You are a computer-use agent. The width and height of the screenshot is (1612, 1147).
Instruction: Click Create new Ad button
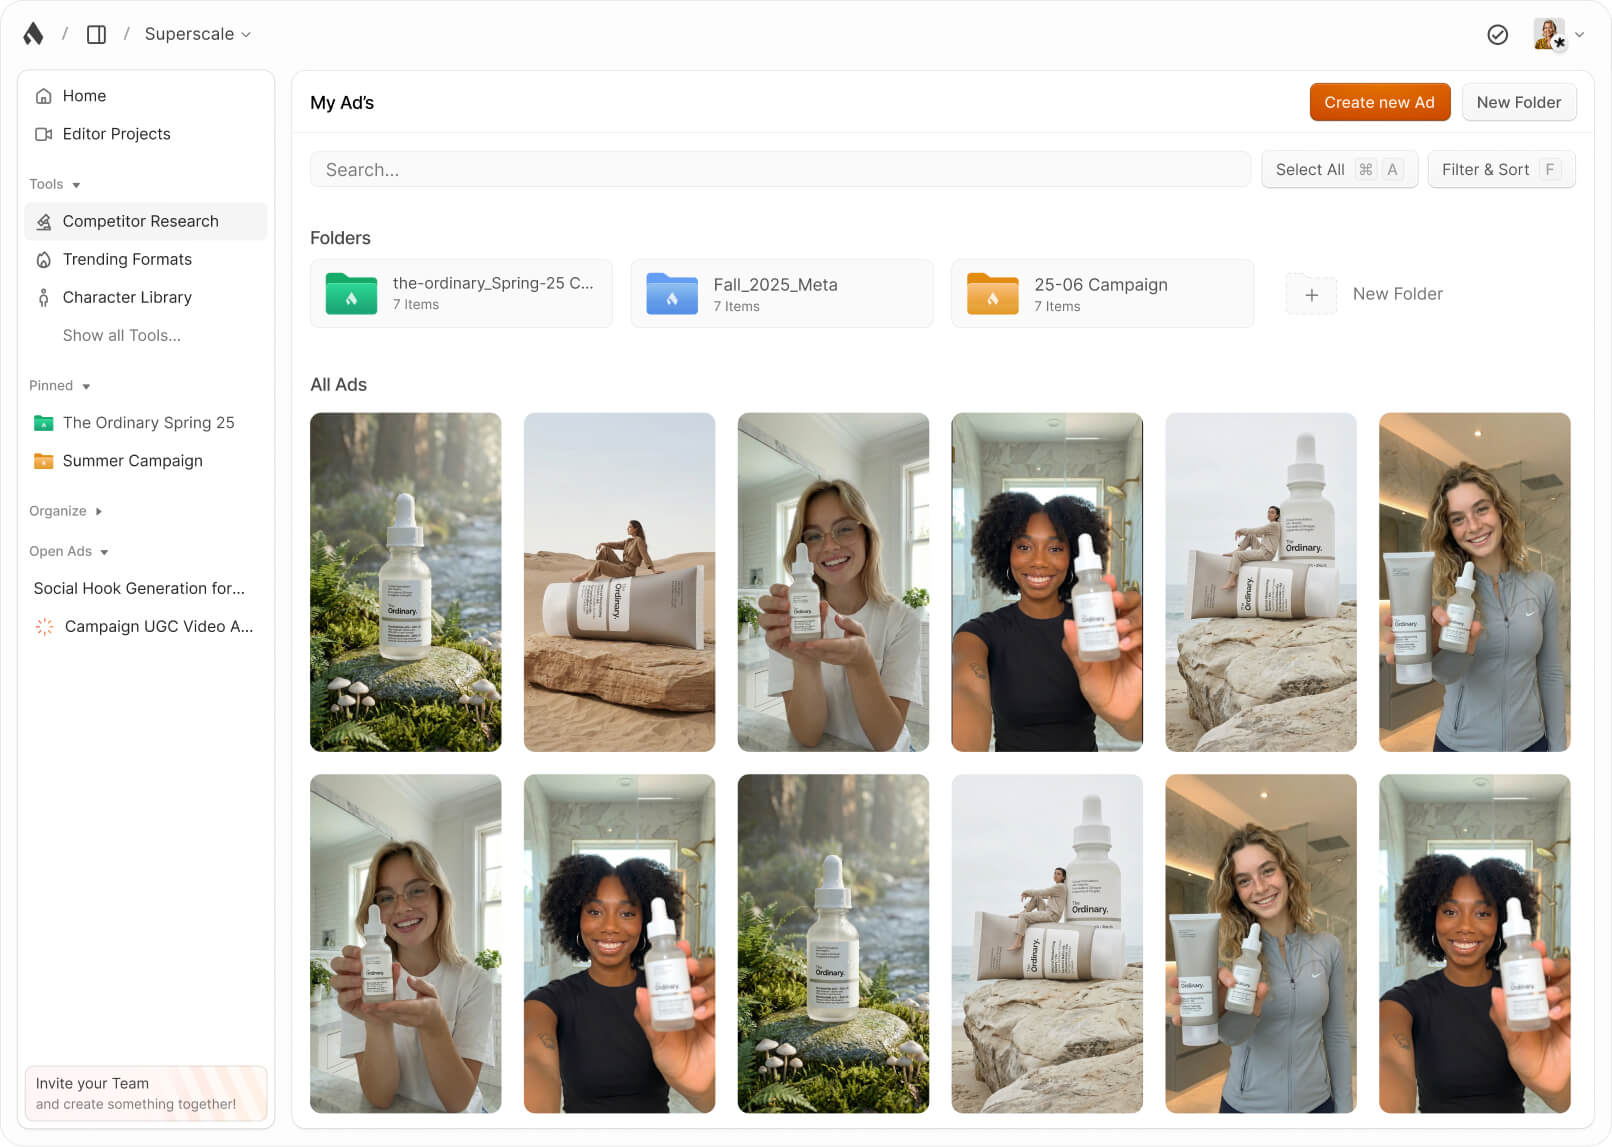[x=1379, y=102]
